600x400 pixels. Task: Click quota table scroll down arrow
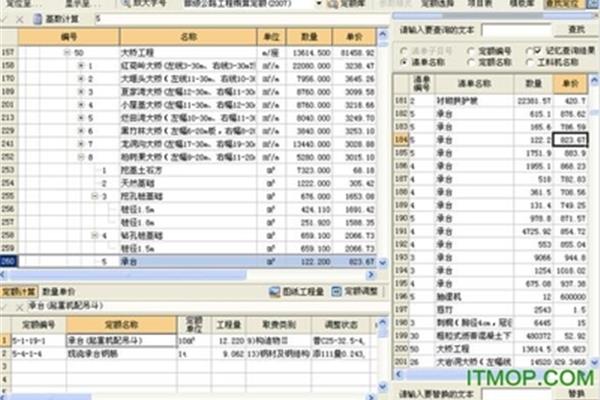pyautogui.click(x=383, y=387)
